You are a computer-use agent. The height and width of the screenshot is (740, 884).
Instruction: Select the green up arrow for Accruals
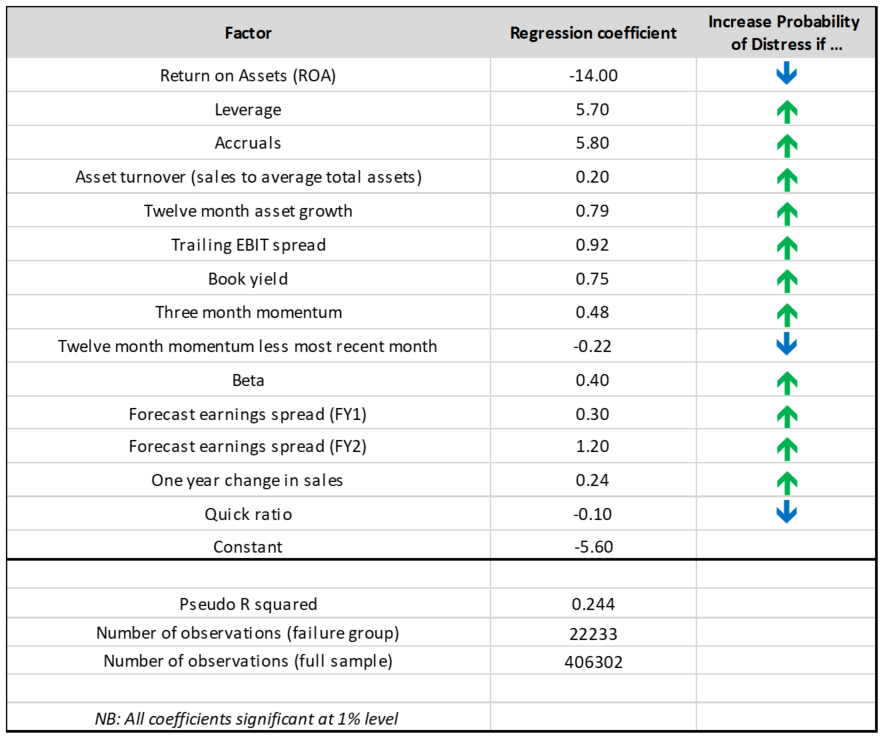[x=786, y=144]
